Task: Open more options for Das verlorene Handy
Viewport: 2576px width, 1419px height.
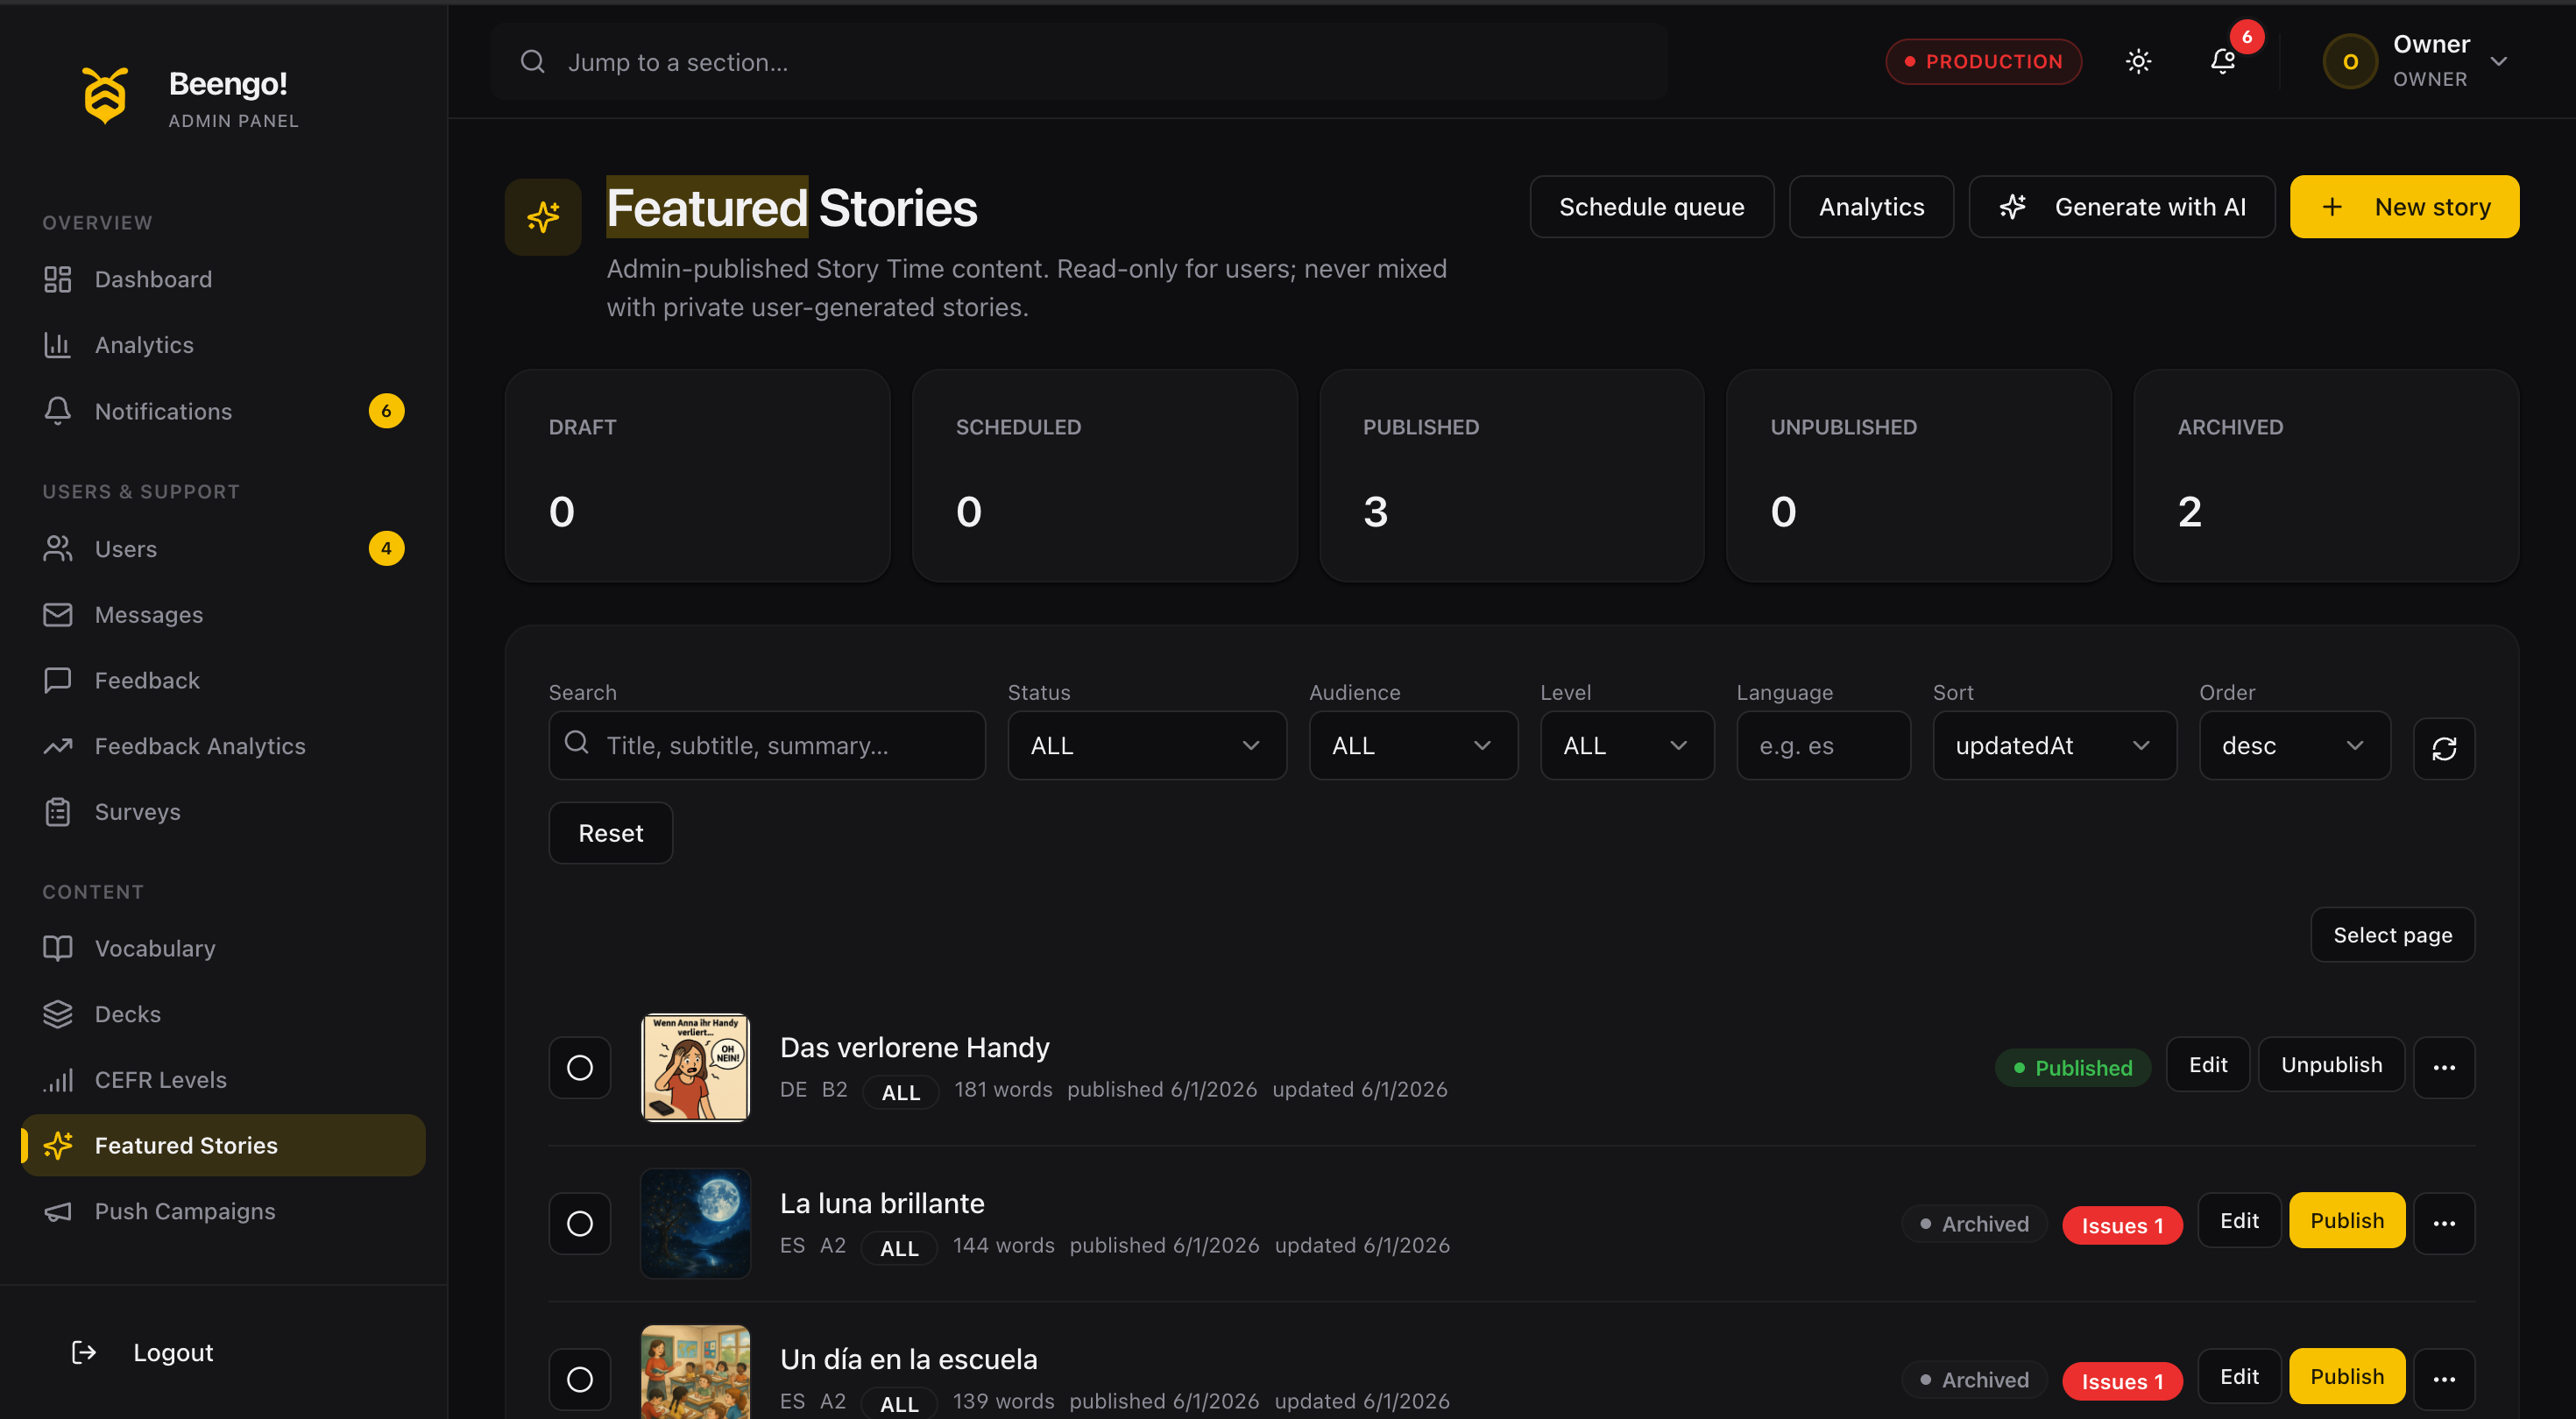Action: [x=2443, y=1067]
